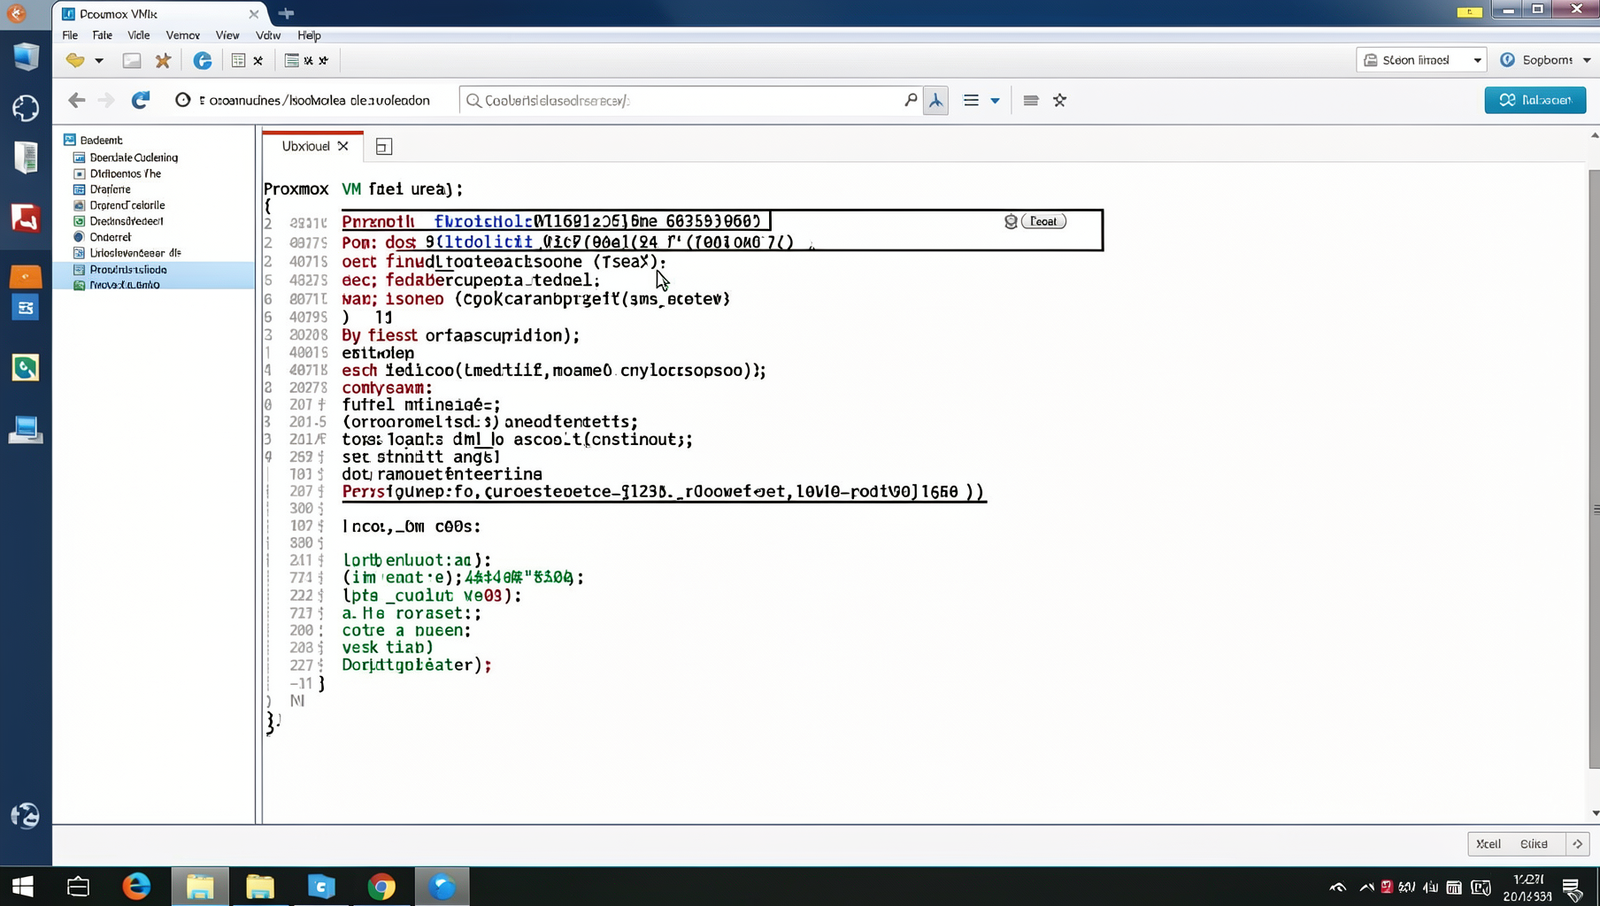
Task: Click the red square icon in the sidebar
Action: (26, 218)
